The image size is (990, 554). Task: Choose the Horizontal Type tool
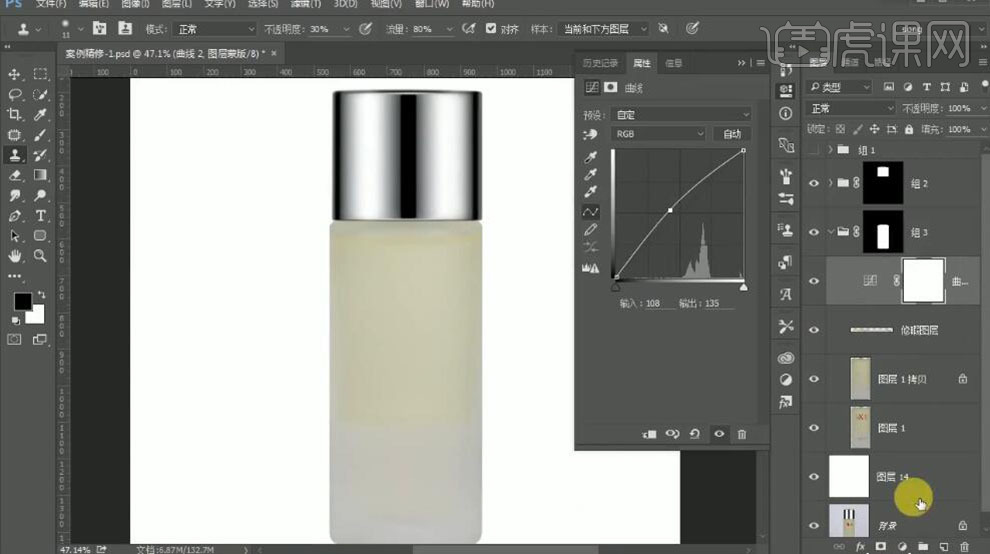coord(41,216)
